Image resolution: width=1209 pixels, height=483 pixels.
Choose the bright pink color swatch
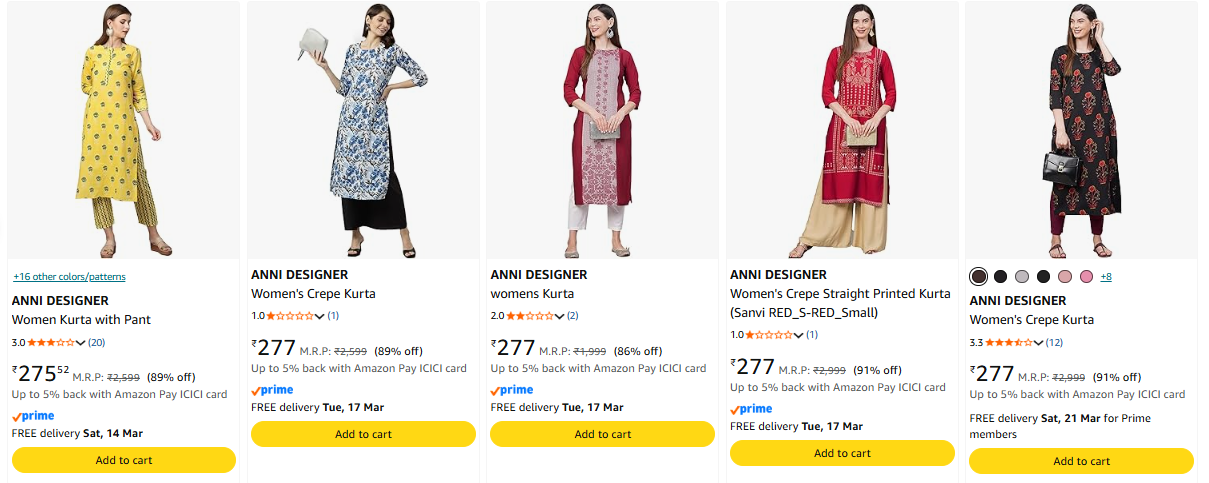click(1087, 276)
